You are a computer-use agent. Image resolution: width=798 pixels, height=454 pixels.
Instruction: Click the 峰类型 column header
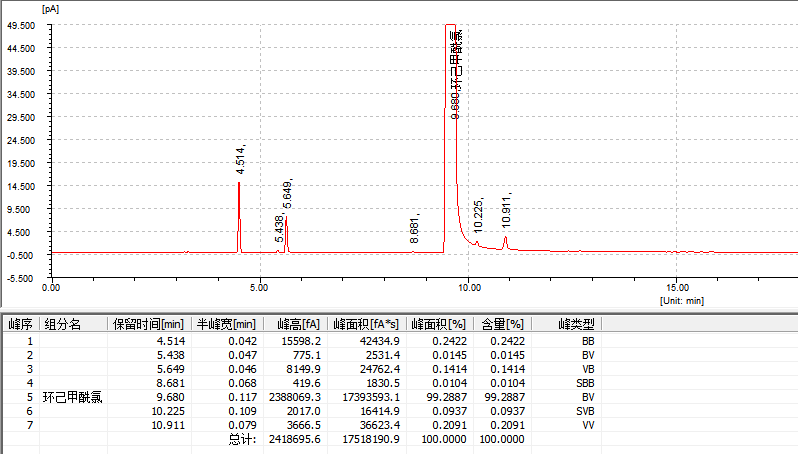(x=574, y=324)
